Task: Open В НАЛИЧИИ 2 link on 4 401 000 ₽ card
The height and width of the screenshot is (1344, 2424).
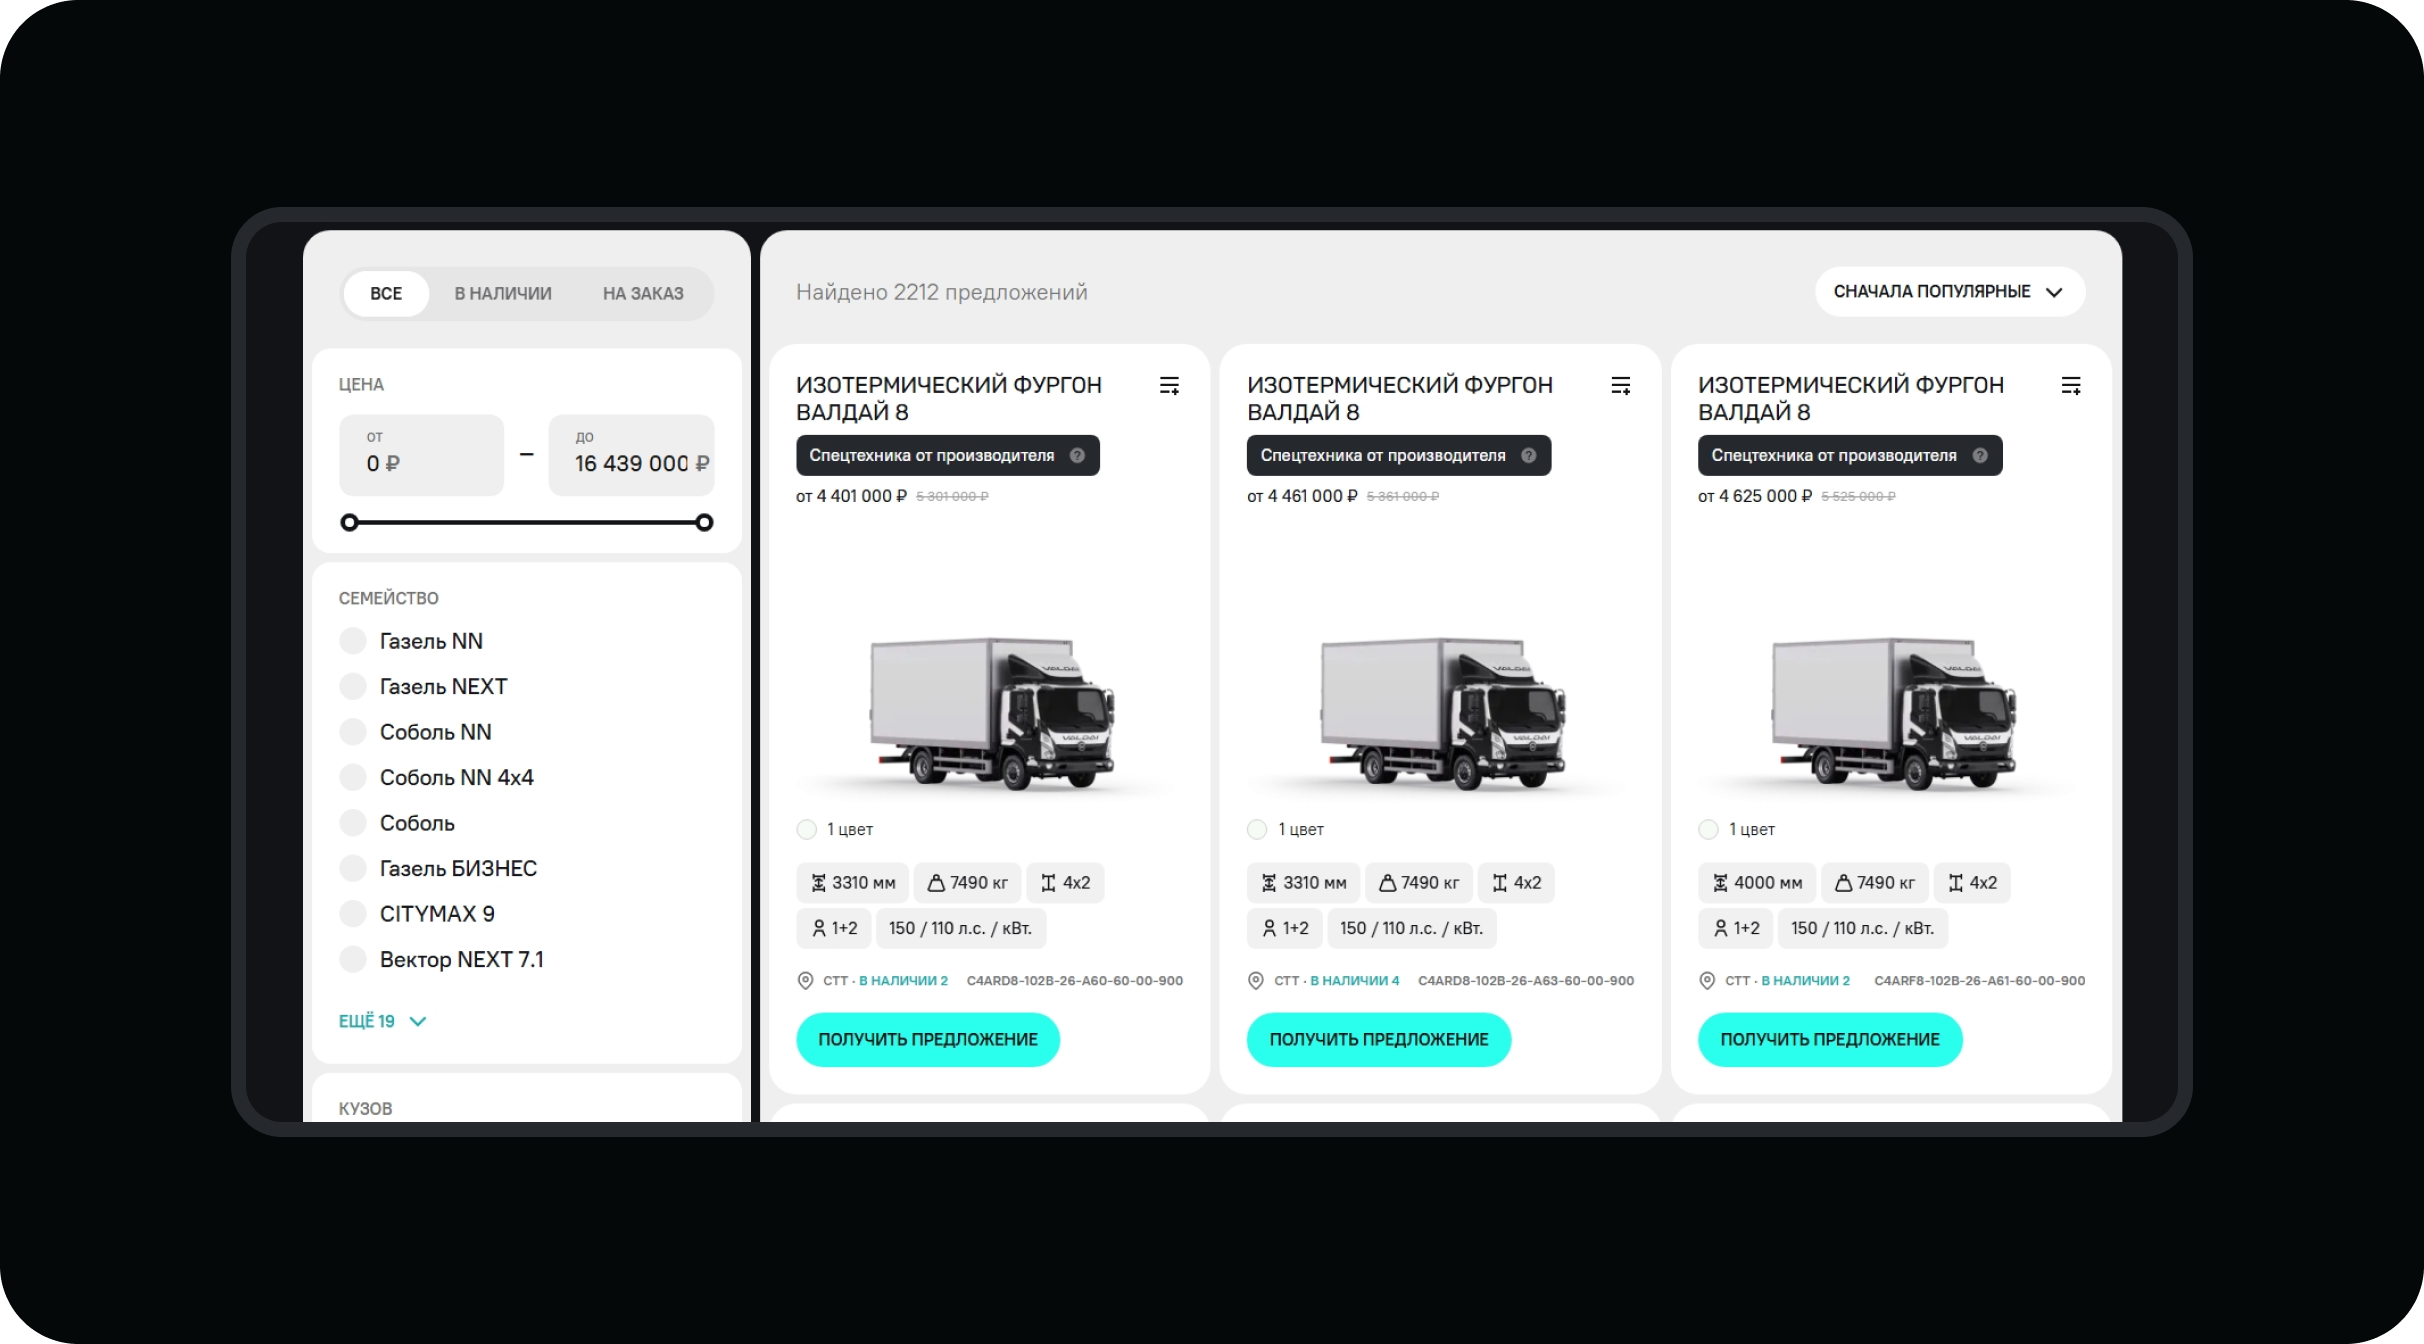Action: point(903,981)
